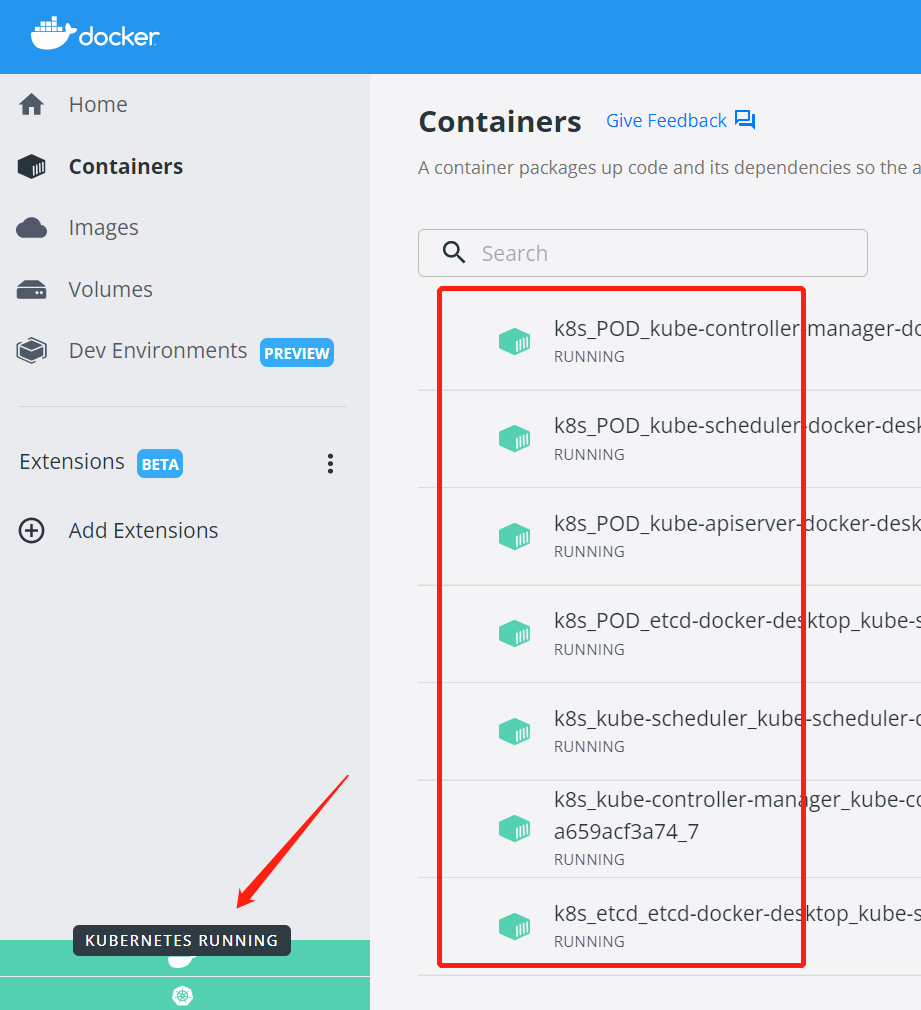921x1010 pixels.
Task: Open Dev Environments section
Action: (x=158, y=351)
